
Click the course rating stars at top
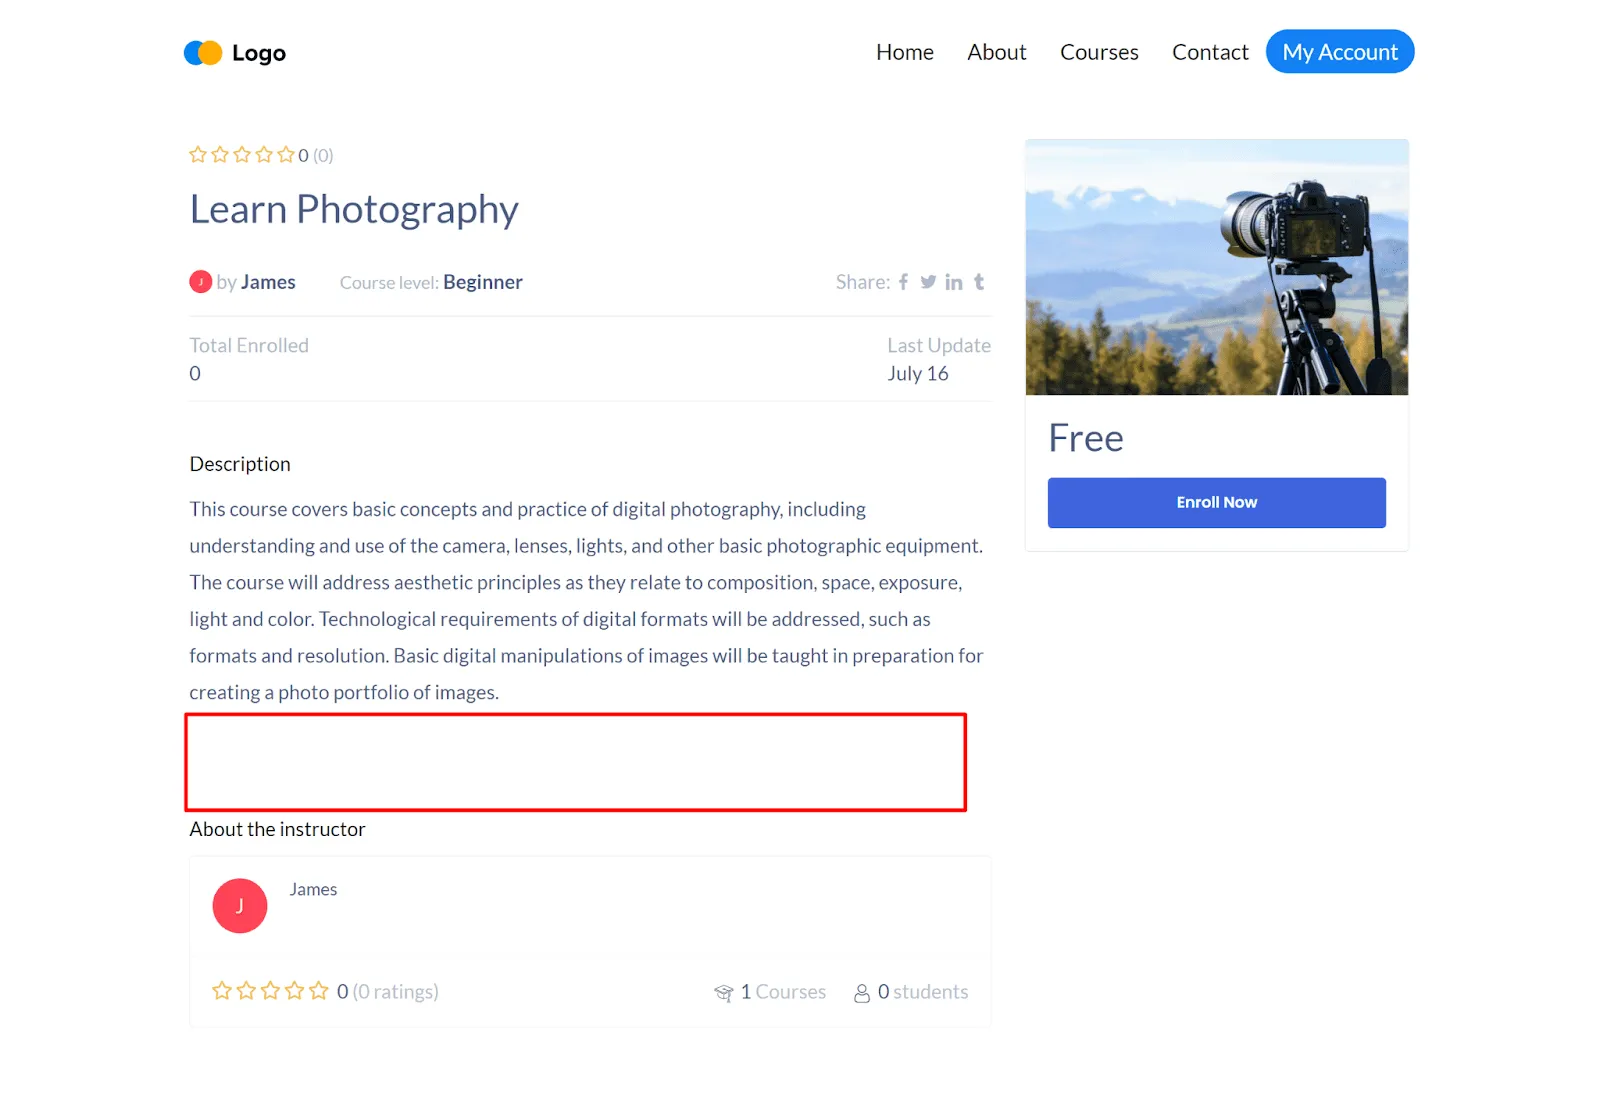pos(242,155)
